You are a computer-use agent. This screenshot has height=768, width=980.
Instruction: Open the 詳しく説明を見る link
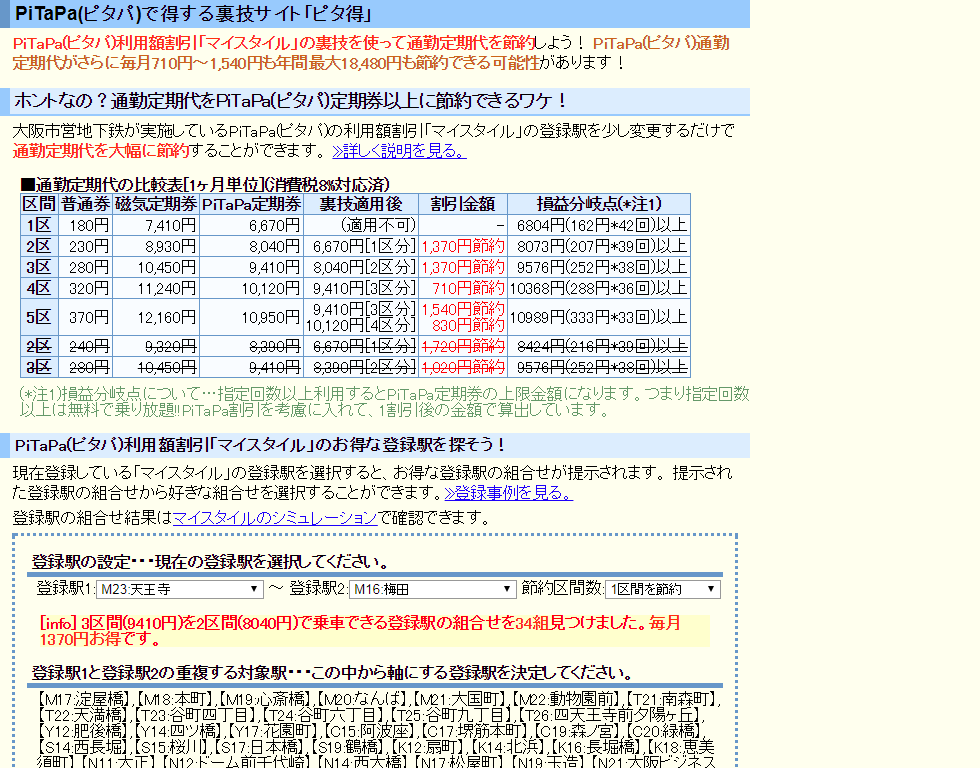(x=399, y=151)
